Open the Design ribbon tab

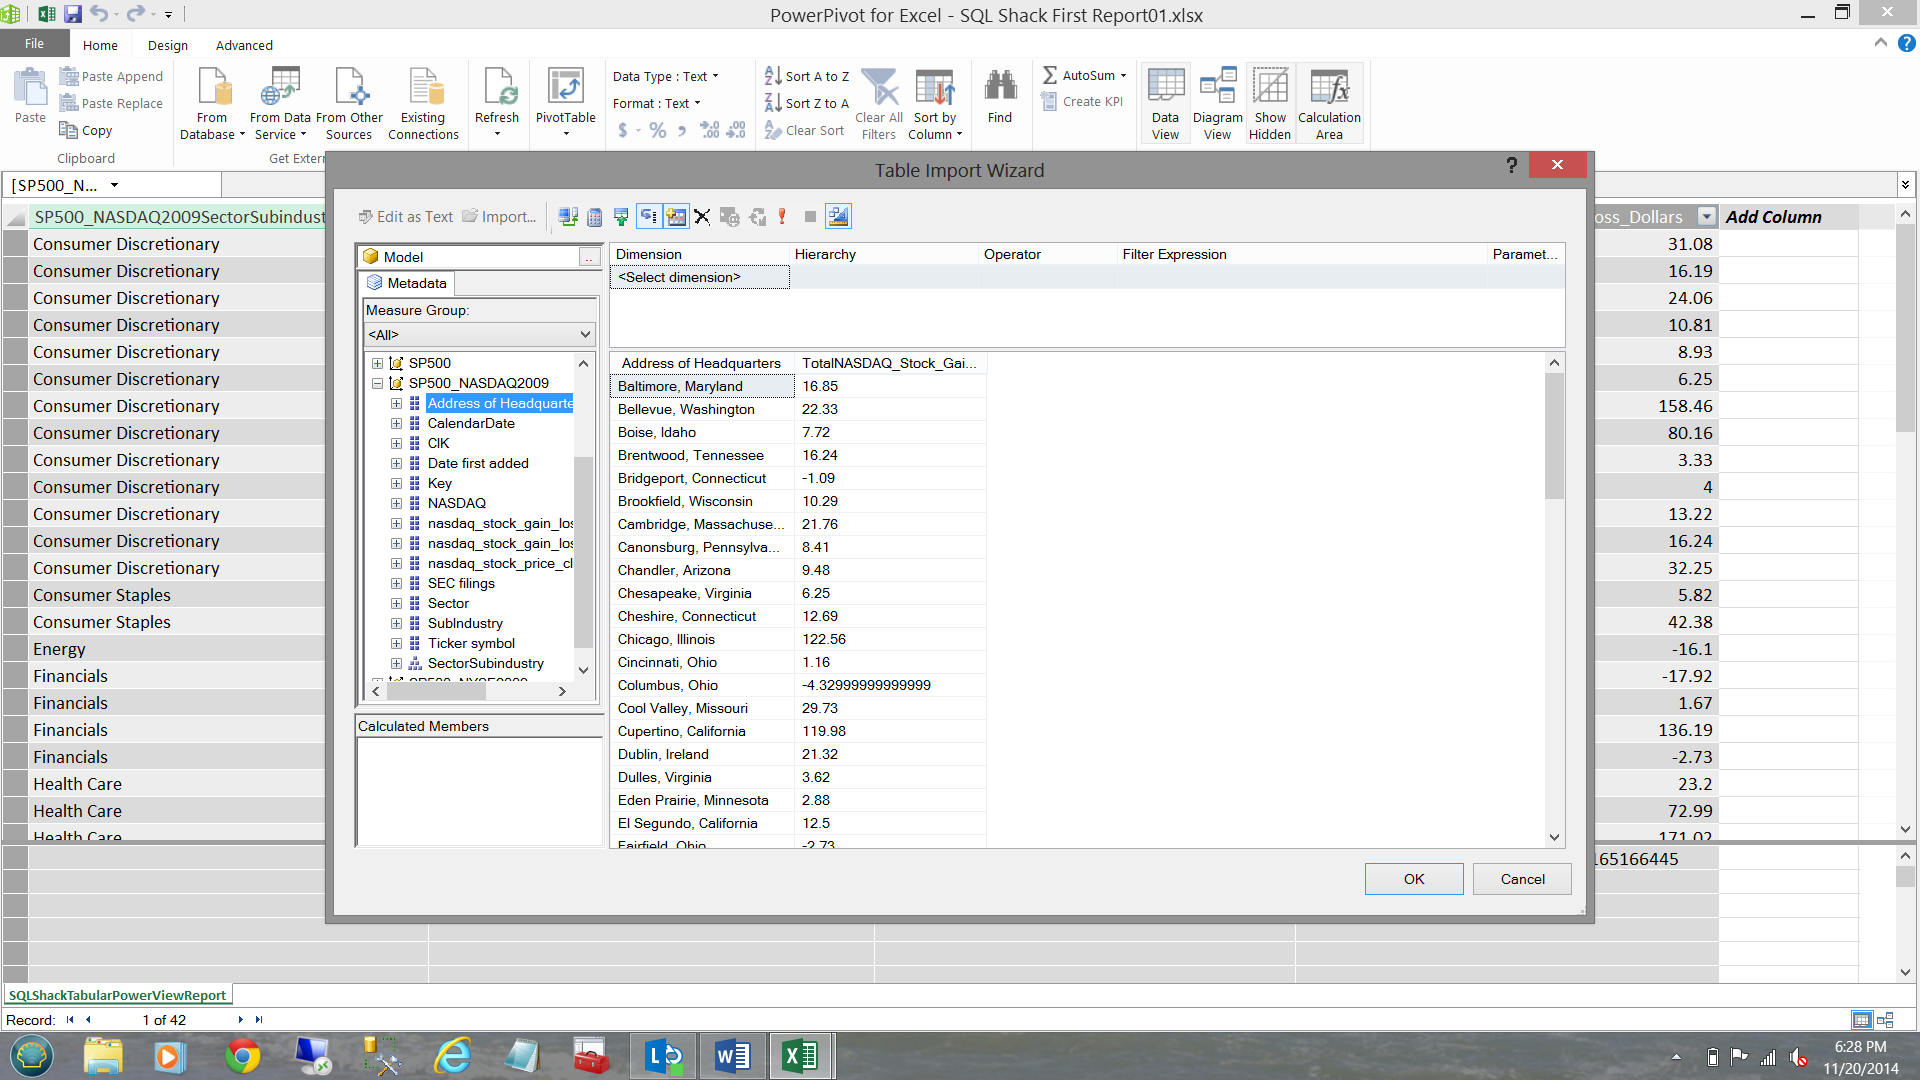click(x=167, y=46)
